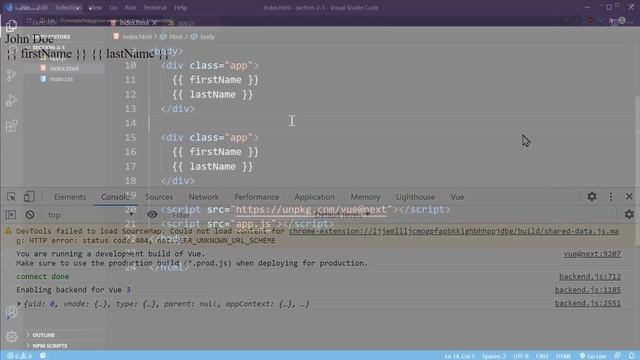Place cursor on line 12 lastName text

pyautogui.click(x=213, y=95)
